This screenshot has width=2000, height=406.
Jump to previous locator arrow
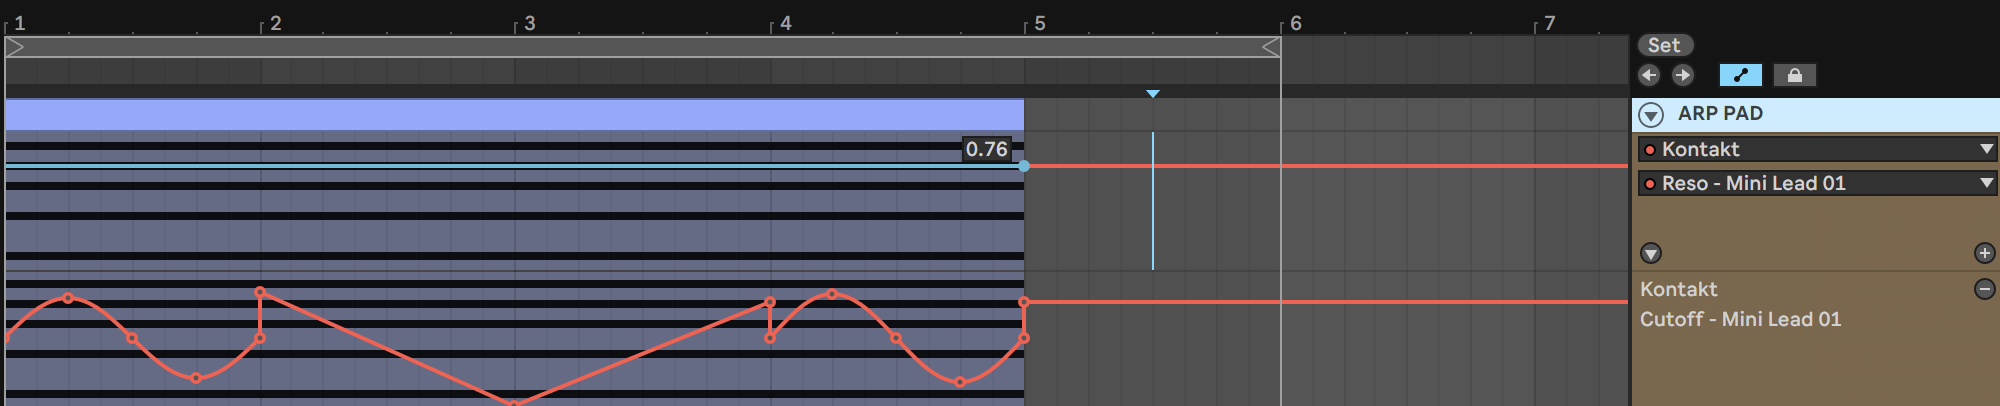(1649, 75)
